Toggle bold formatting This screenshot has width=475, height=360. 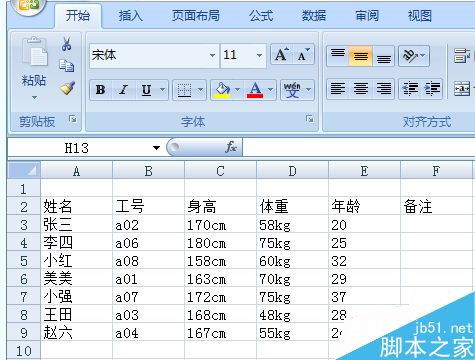point(100,90)
